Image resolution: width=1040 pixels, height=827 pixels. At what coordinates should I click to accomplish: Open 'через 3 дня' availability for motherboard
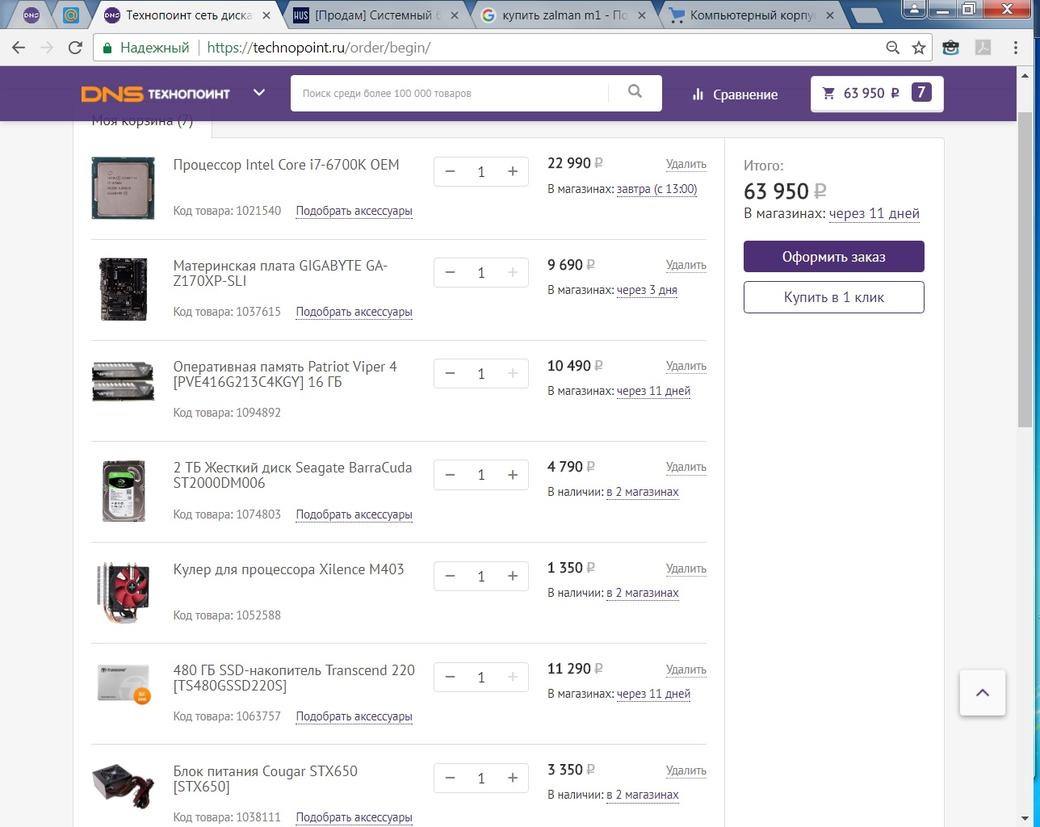pyautogui.click(x=647, y=290)
